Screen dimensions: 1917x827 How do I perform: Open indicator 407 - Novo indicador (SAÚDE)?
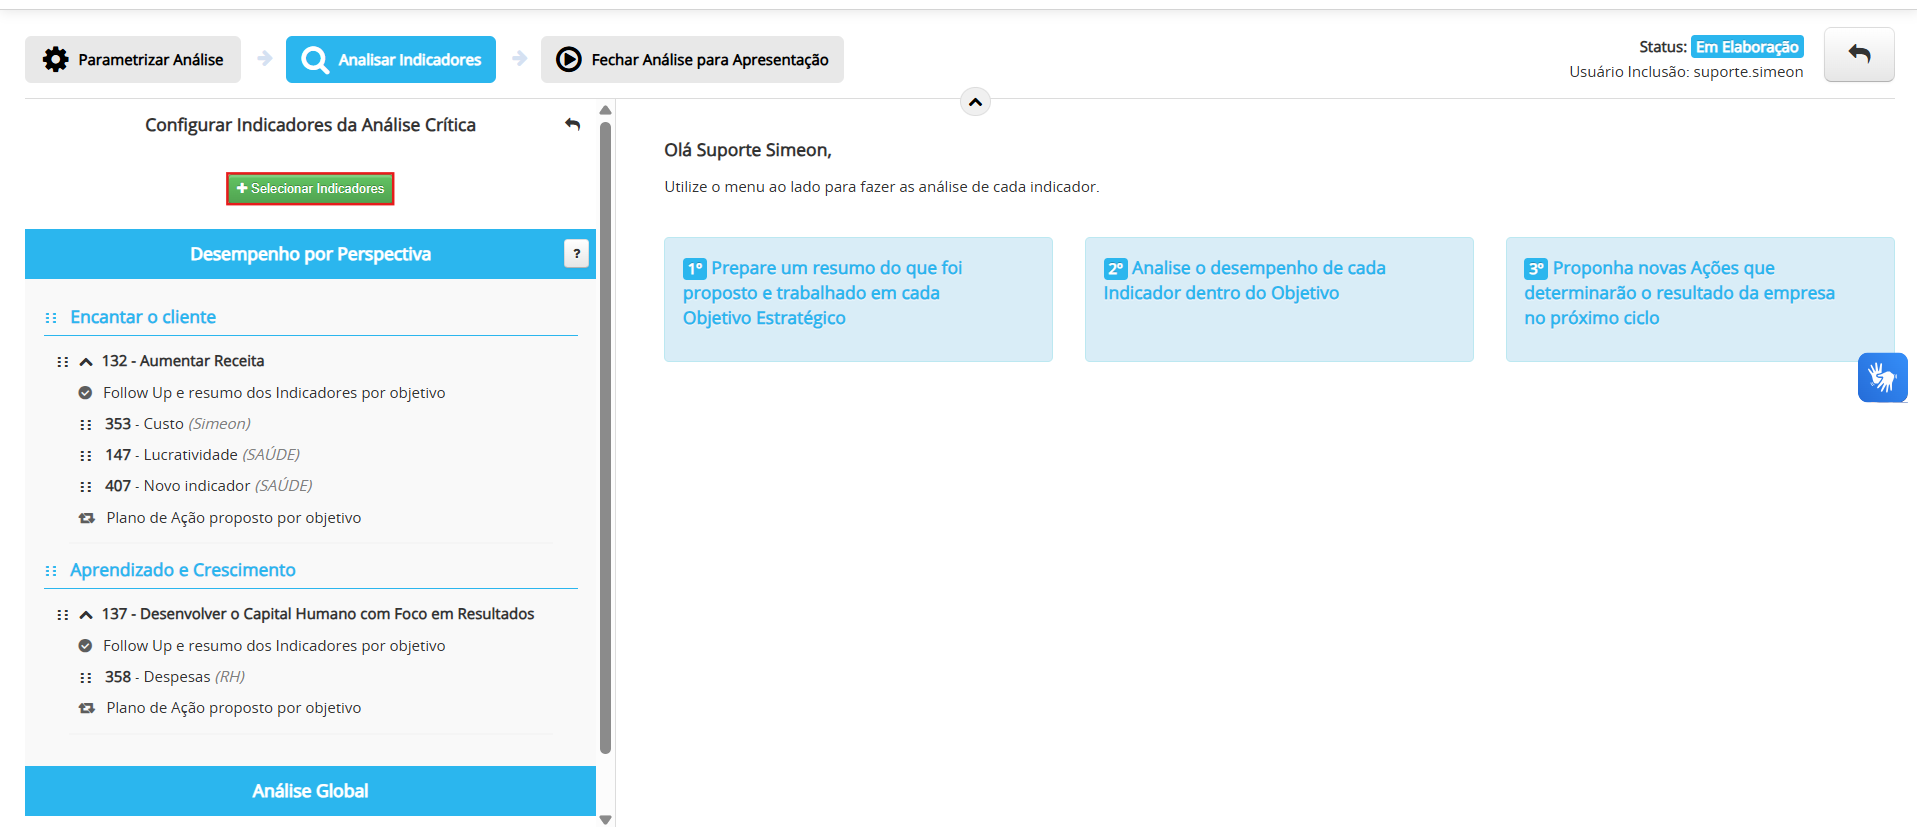(208, 486)
